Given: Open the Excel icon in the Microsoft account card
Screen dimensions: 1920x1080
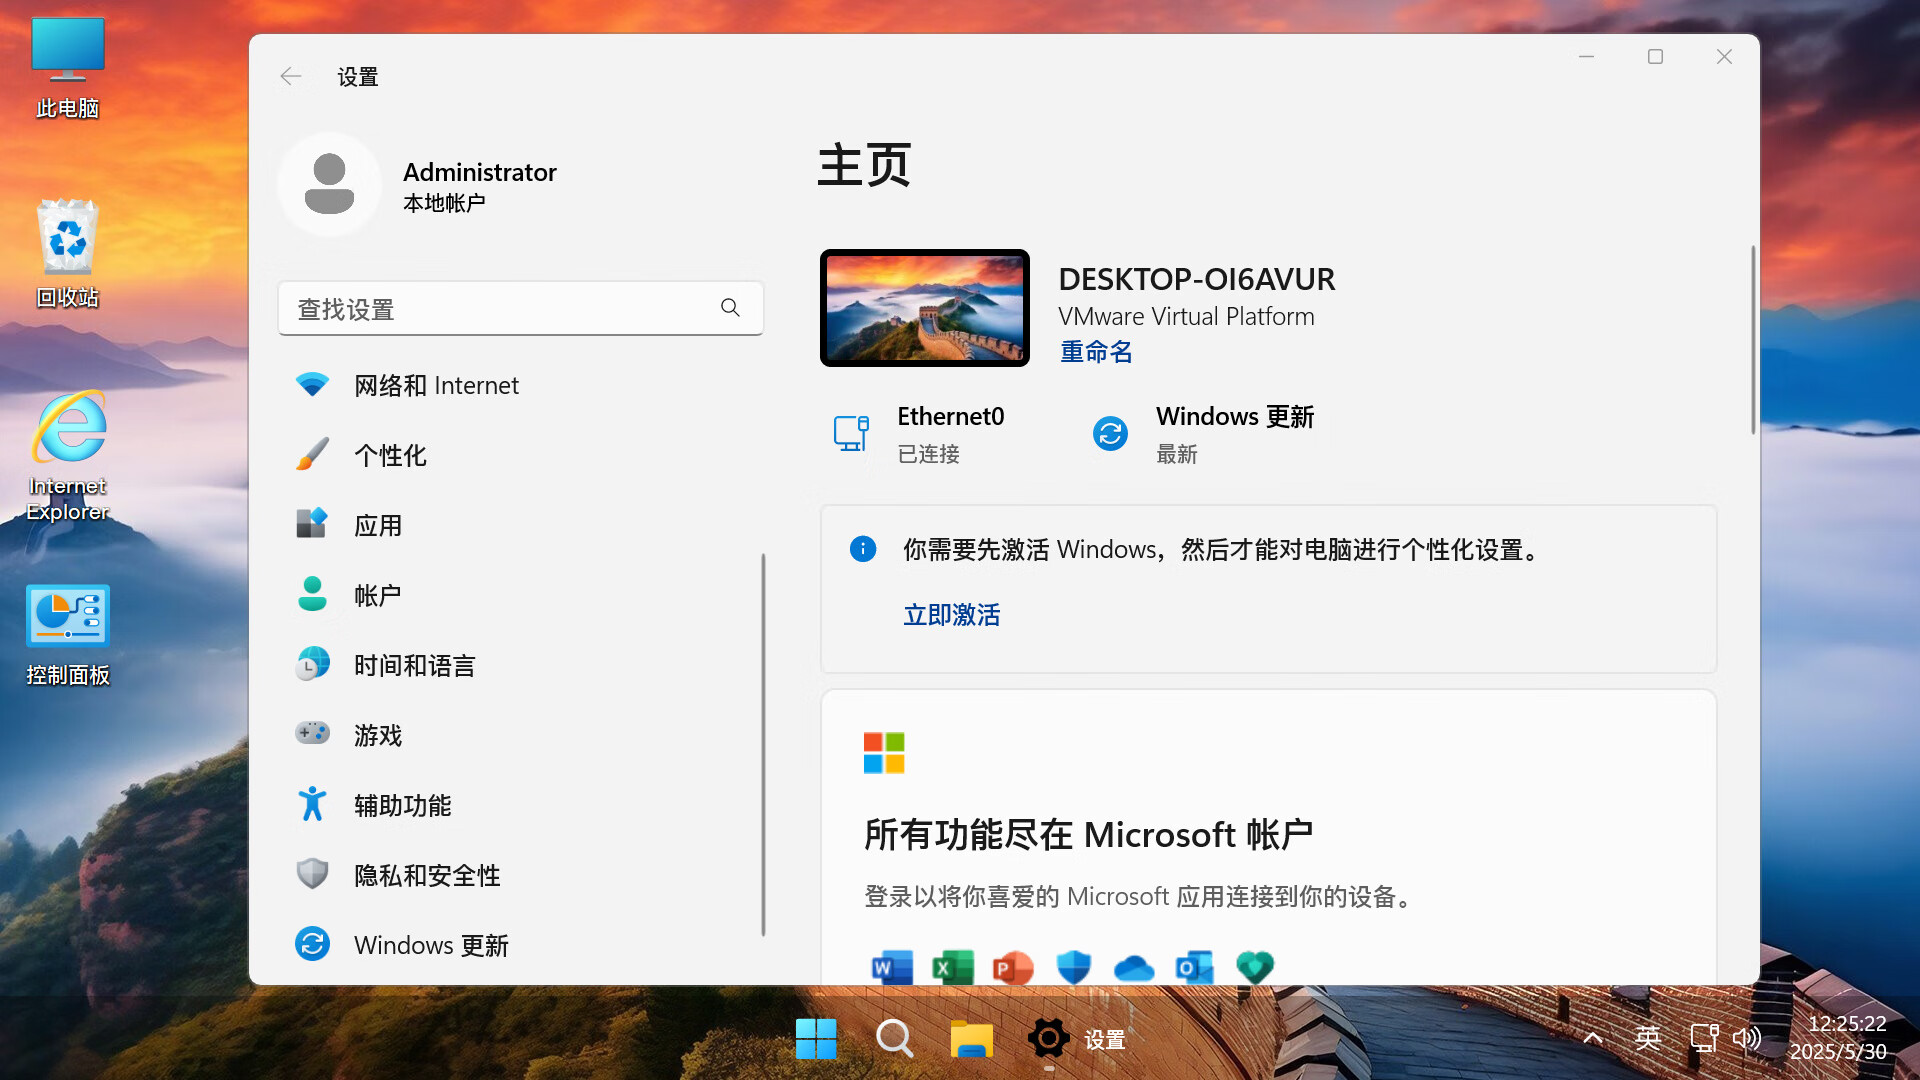Looking at the screenshot, I should coord(952,967).
